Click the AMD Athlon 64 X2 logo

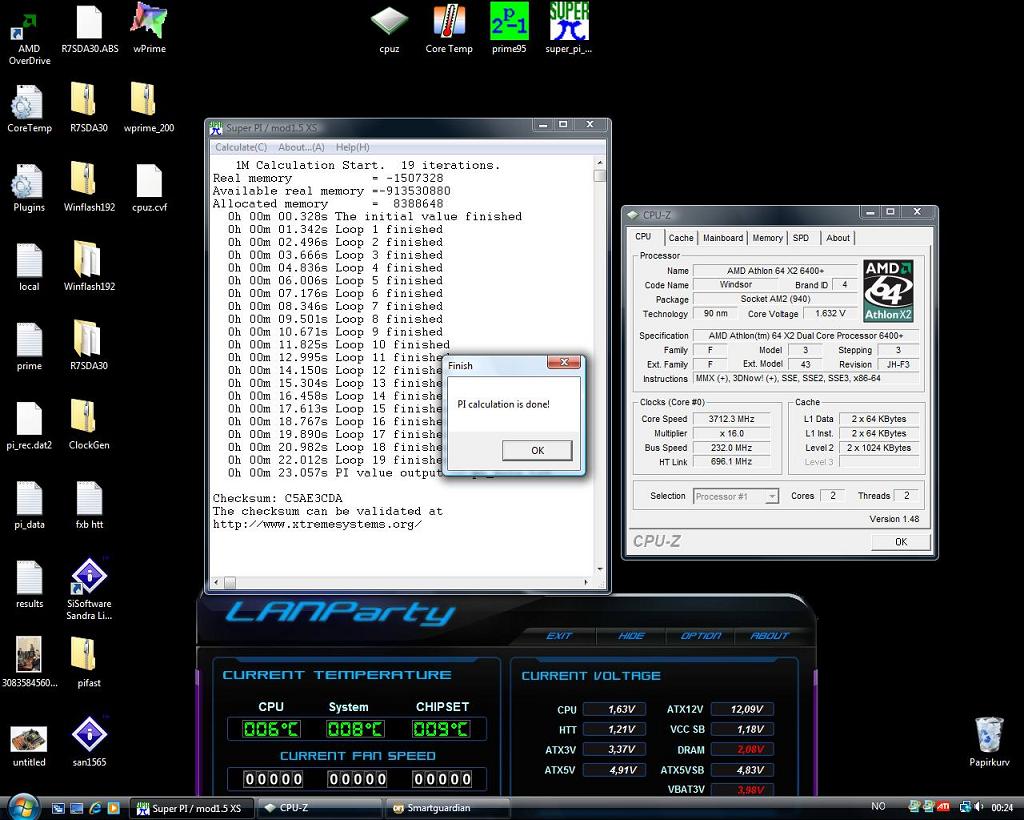coord(888,291)
